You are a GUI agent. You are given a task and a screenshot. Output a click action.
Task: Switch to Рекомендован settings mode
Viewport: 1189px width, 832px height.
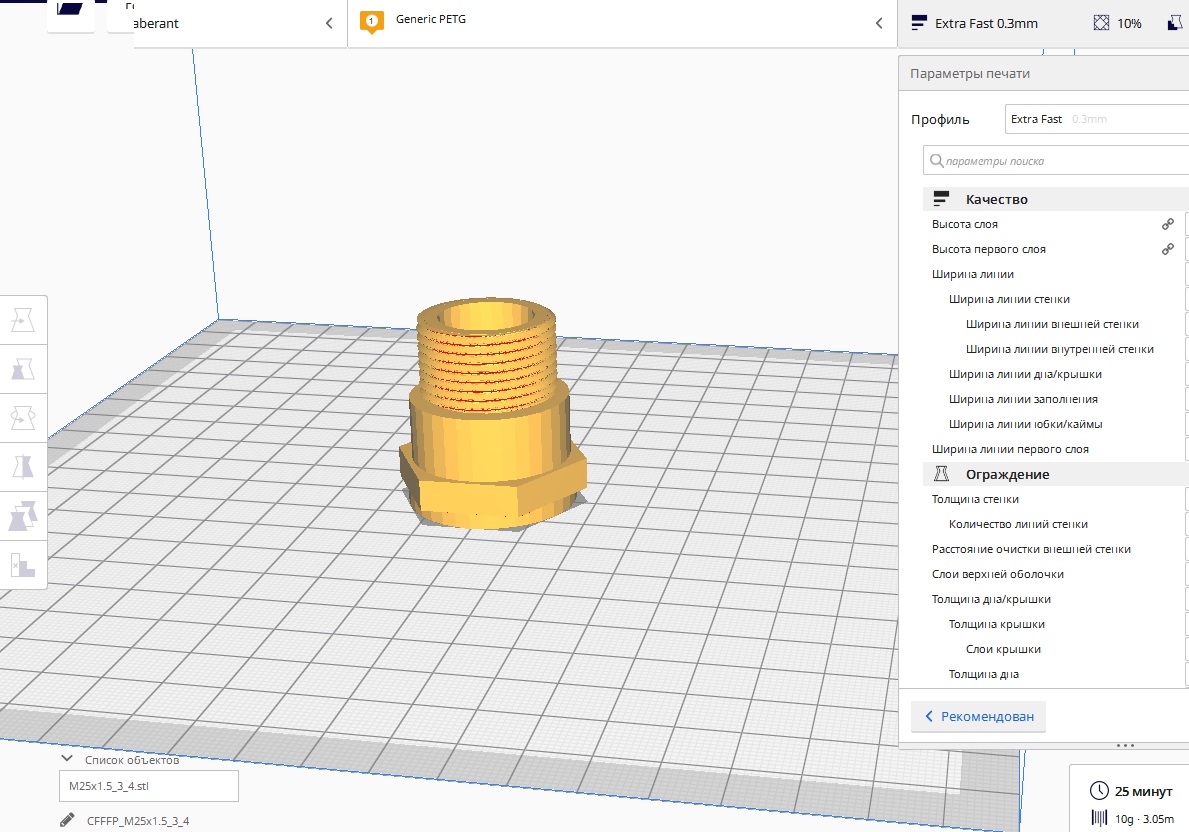click(978, 717)
